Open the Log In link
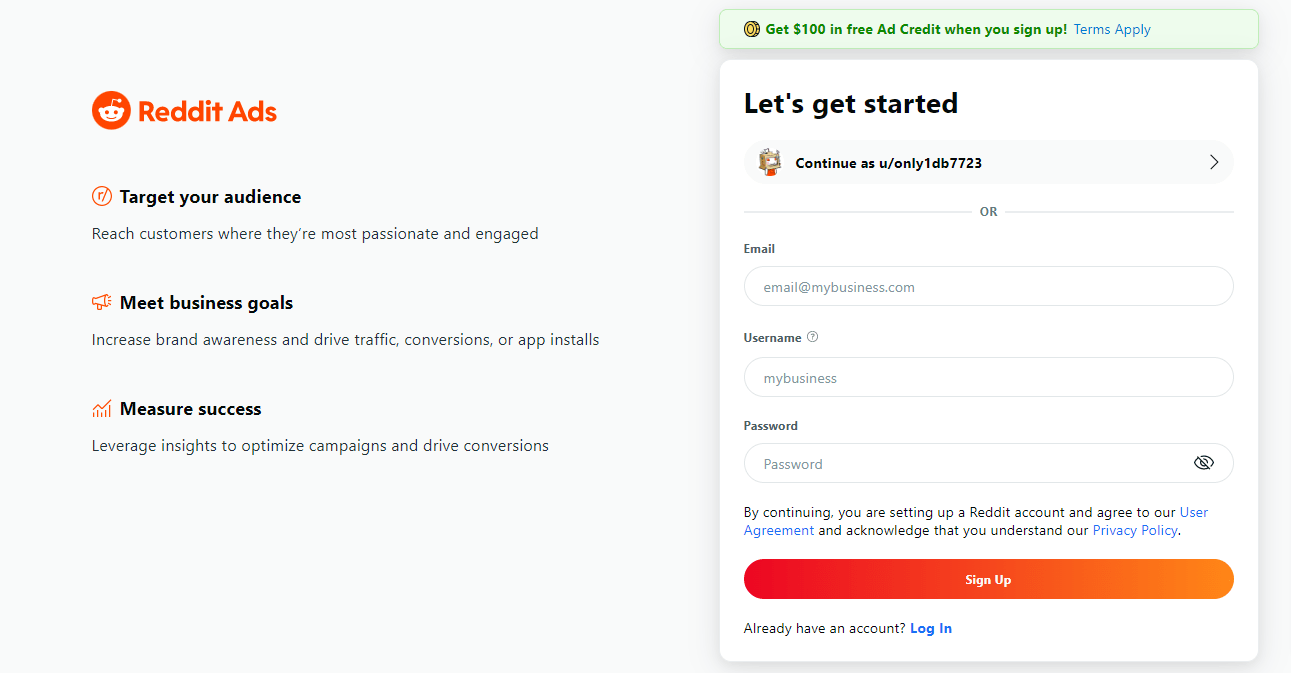 (930, 627)
